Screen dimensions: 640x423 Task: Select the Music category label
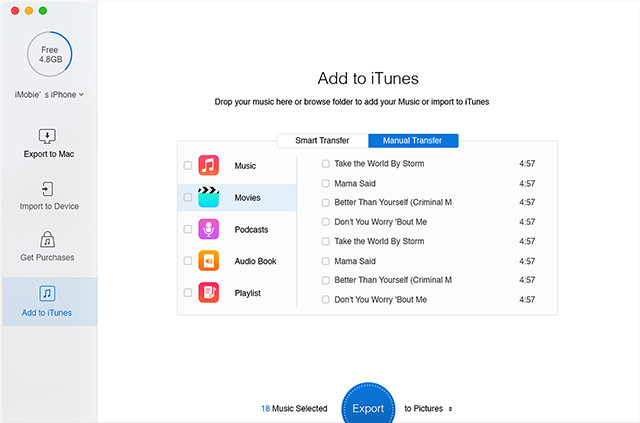pos(245,166)
